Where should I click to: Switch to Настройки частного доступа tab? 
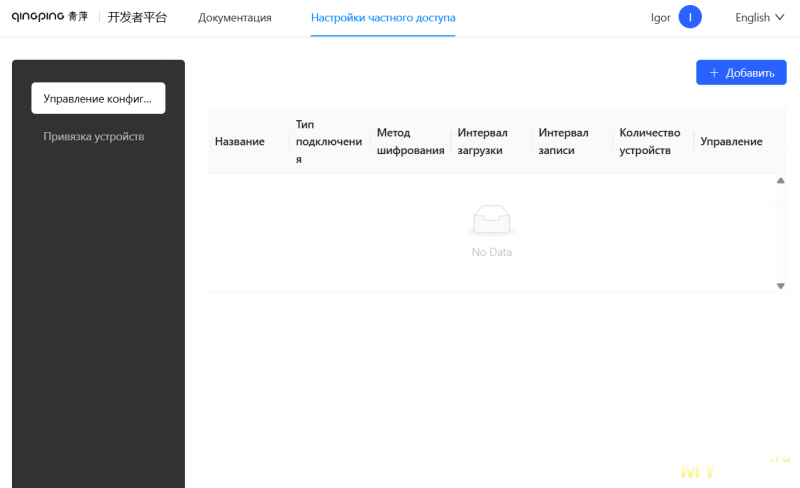383,18
